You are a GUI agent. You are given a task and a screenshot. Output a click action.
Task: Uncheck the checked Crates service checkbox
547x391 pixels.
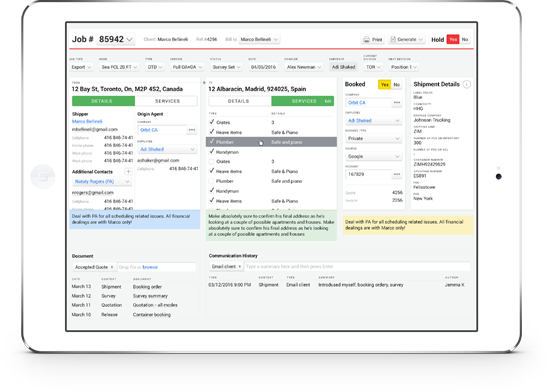click(x=211, y=122)
